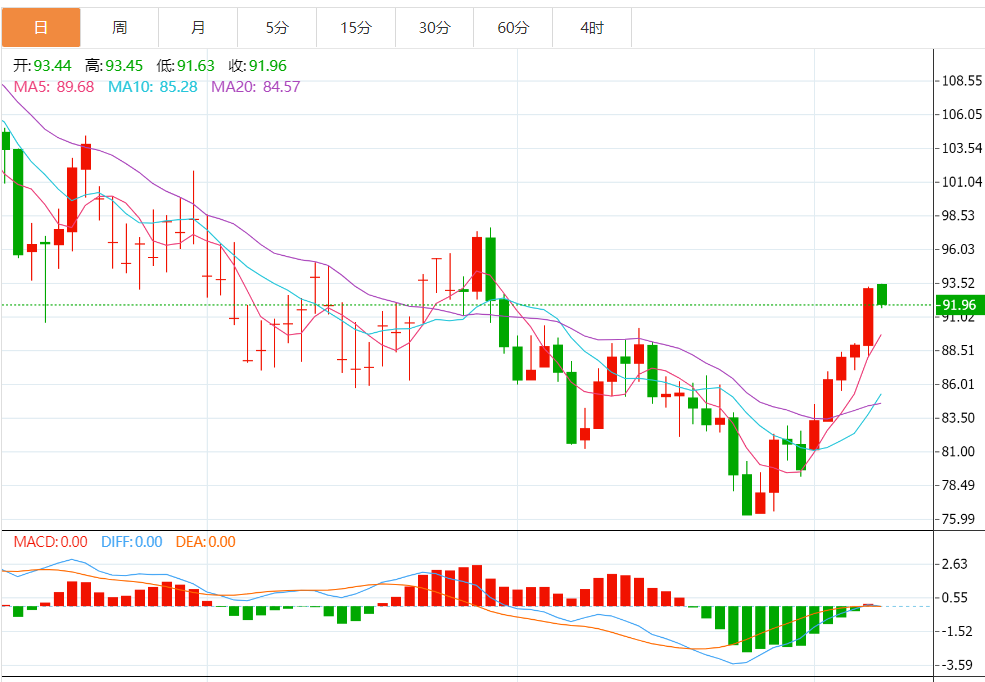The image size is (985, 682).
Task: Switch to the 周 weekly tab
Action: point(119,28)
